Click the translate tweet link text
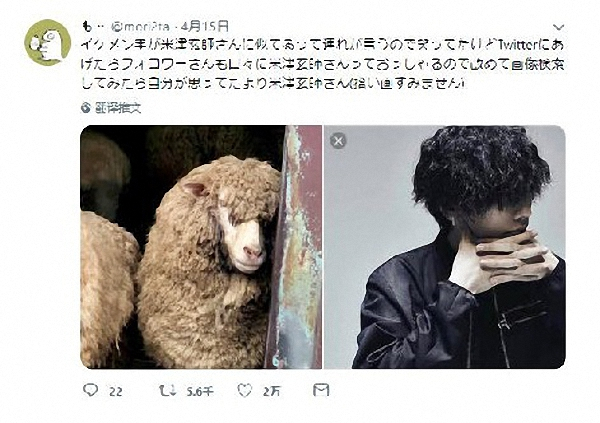Viewport: 600px width, 423px height. 118,108
